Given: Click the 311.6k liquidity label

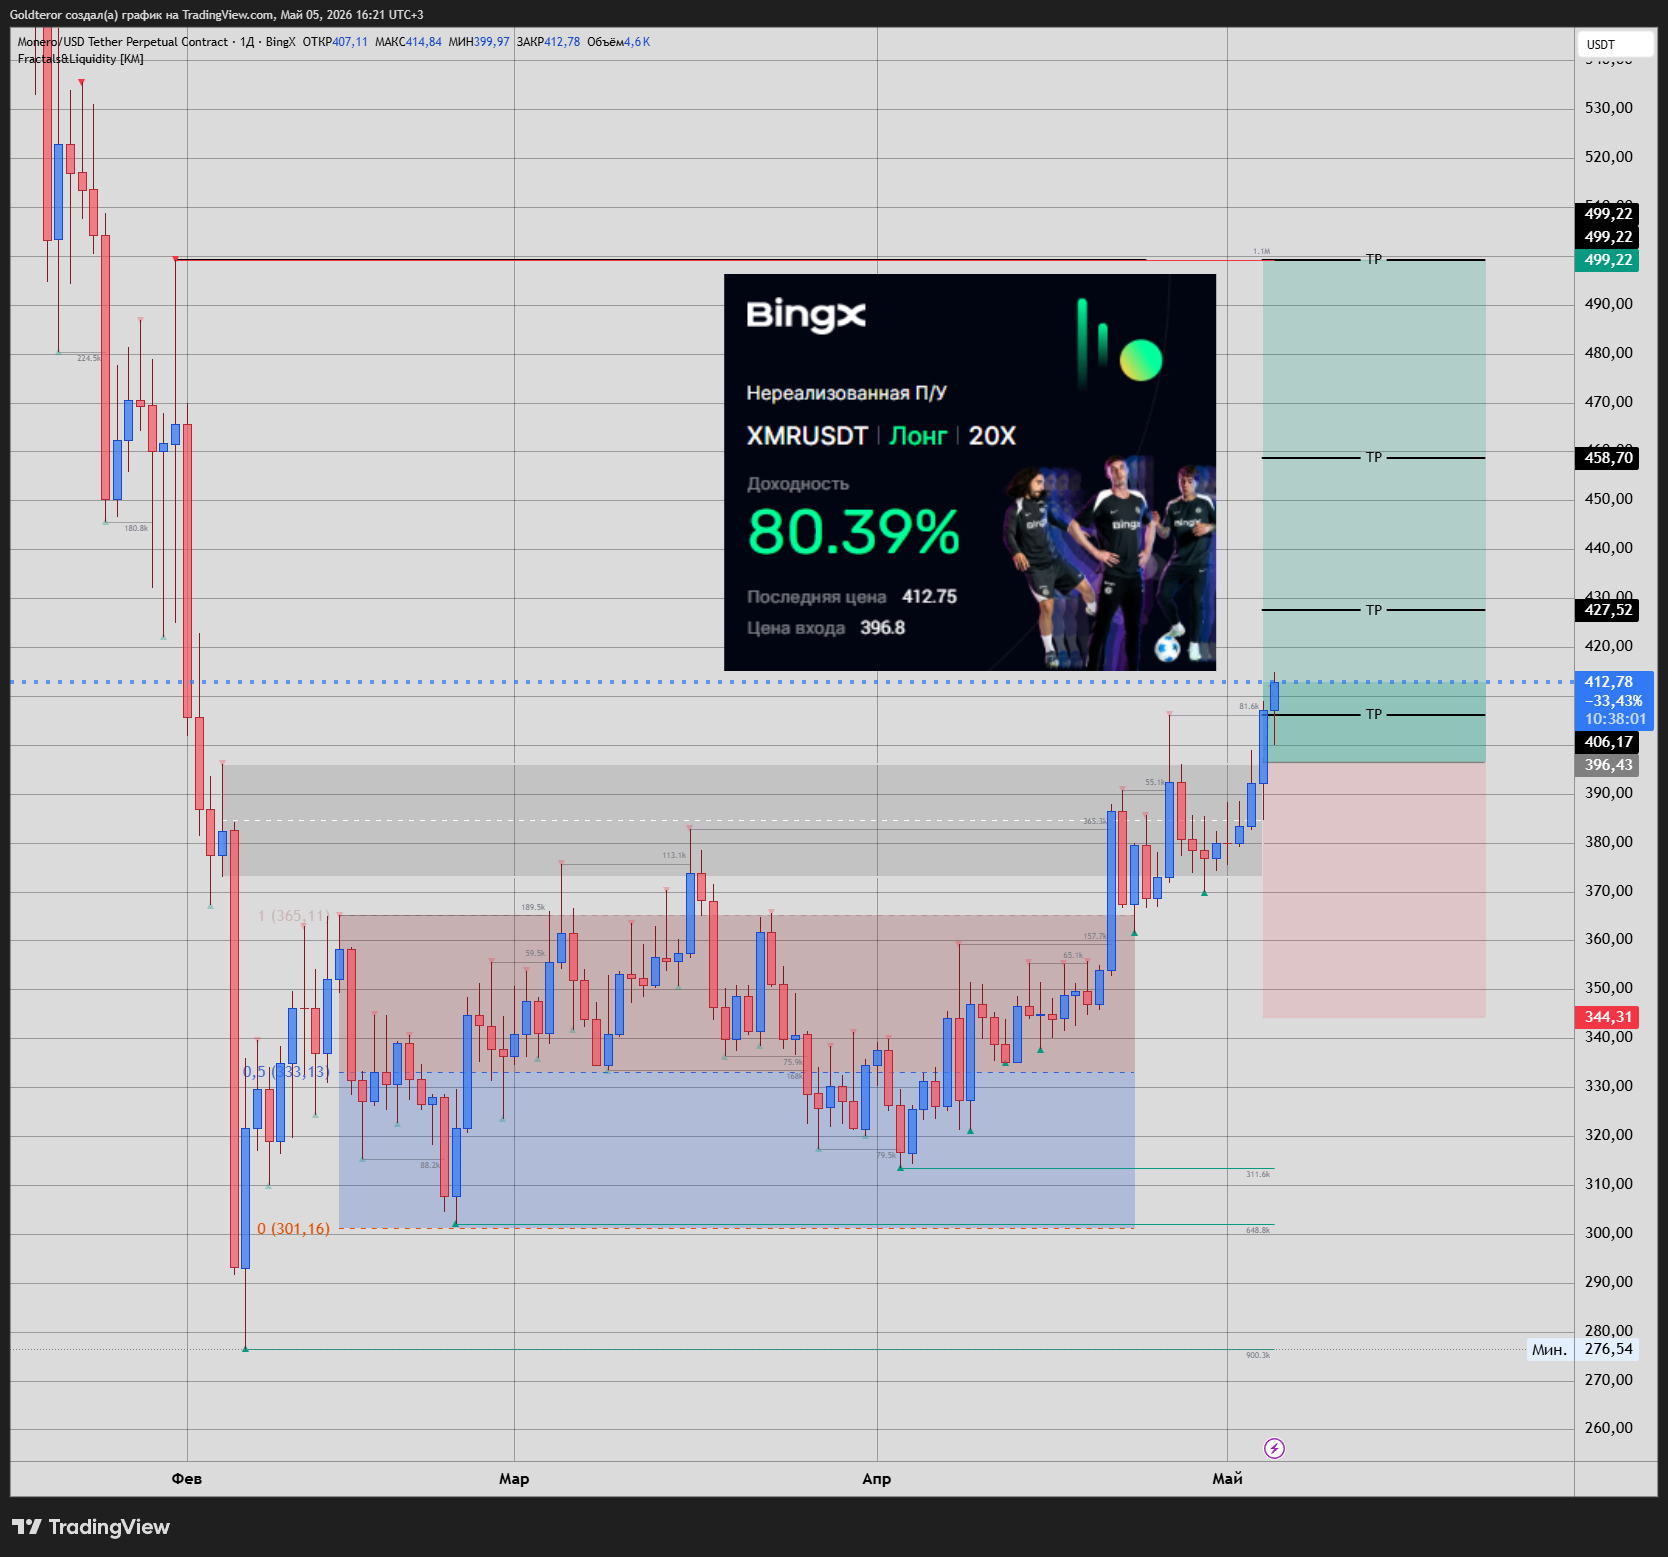Looking at the screenshot, I should click(1258, 1175).
